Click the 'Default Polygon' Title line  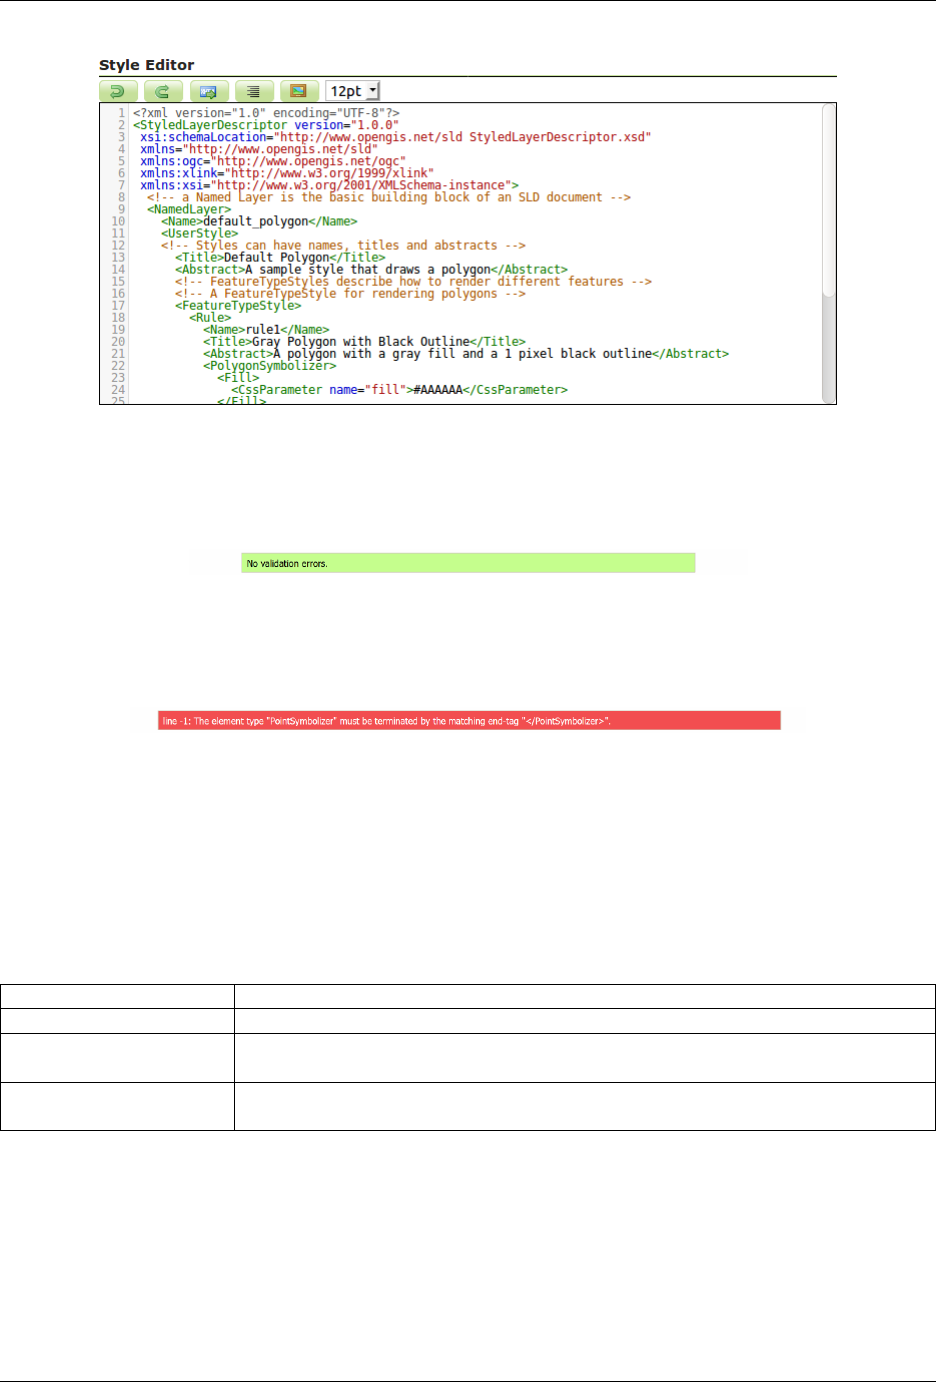[x=280, y=257]
